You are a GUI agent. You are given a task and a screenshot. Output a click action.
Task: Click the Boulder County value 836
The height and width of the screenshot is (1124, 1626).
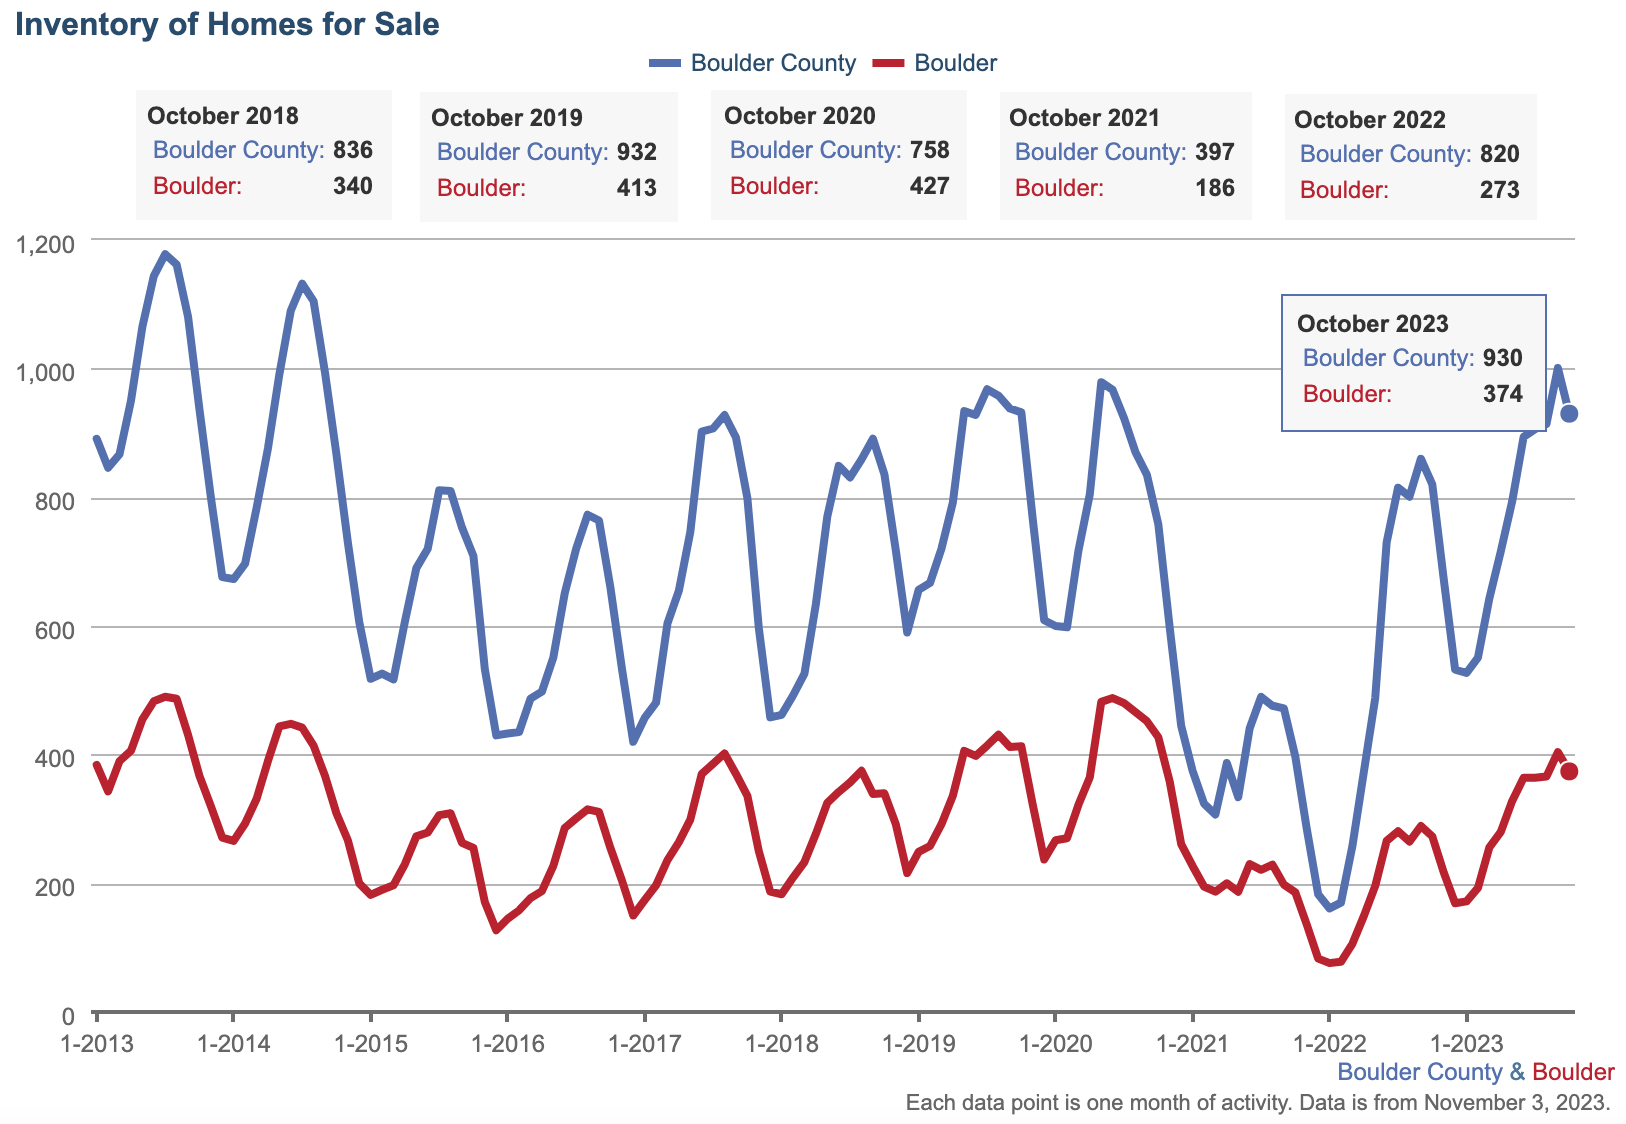pyautogui.click(x=353, y=150)
